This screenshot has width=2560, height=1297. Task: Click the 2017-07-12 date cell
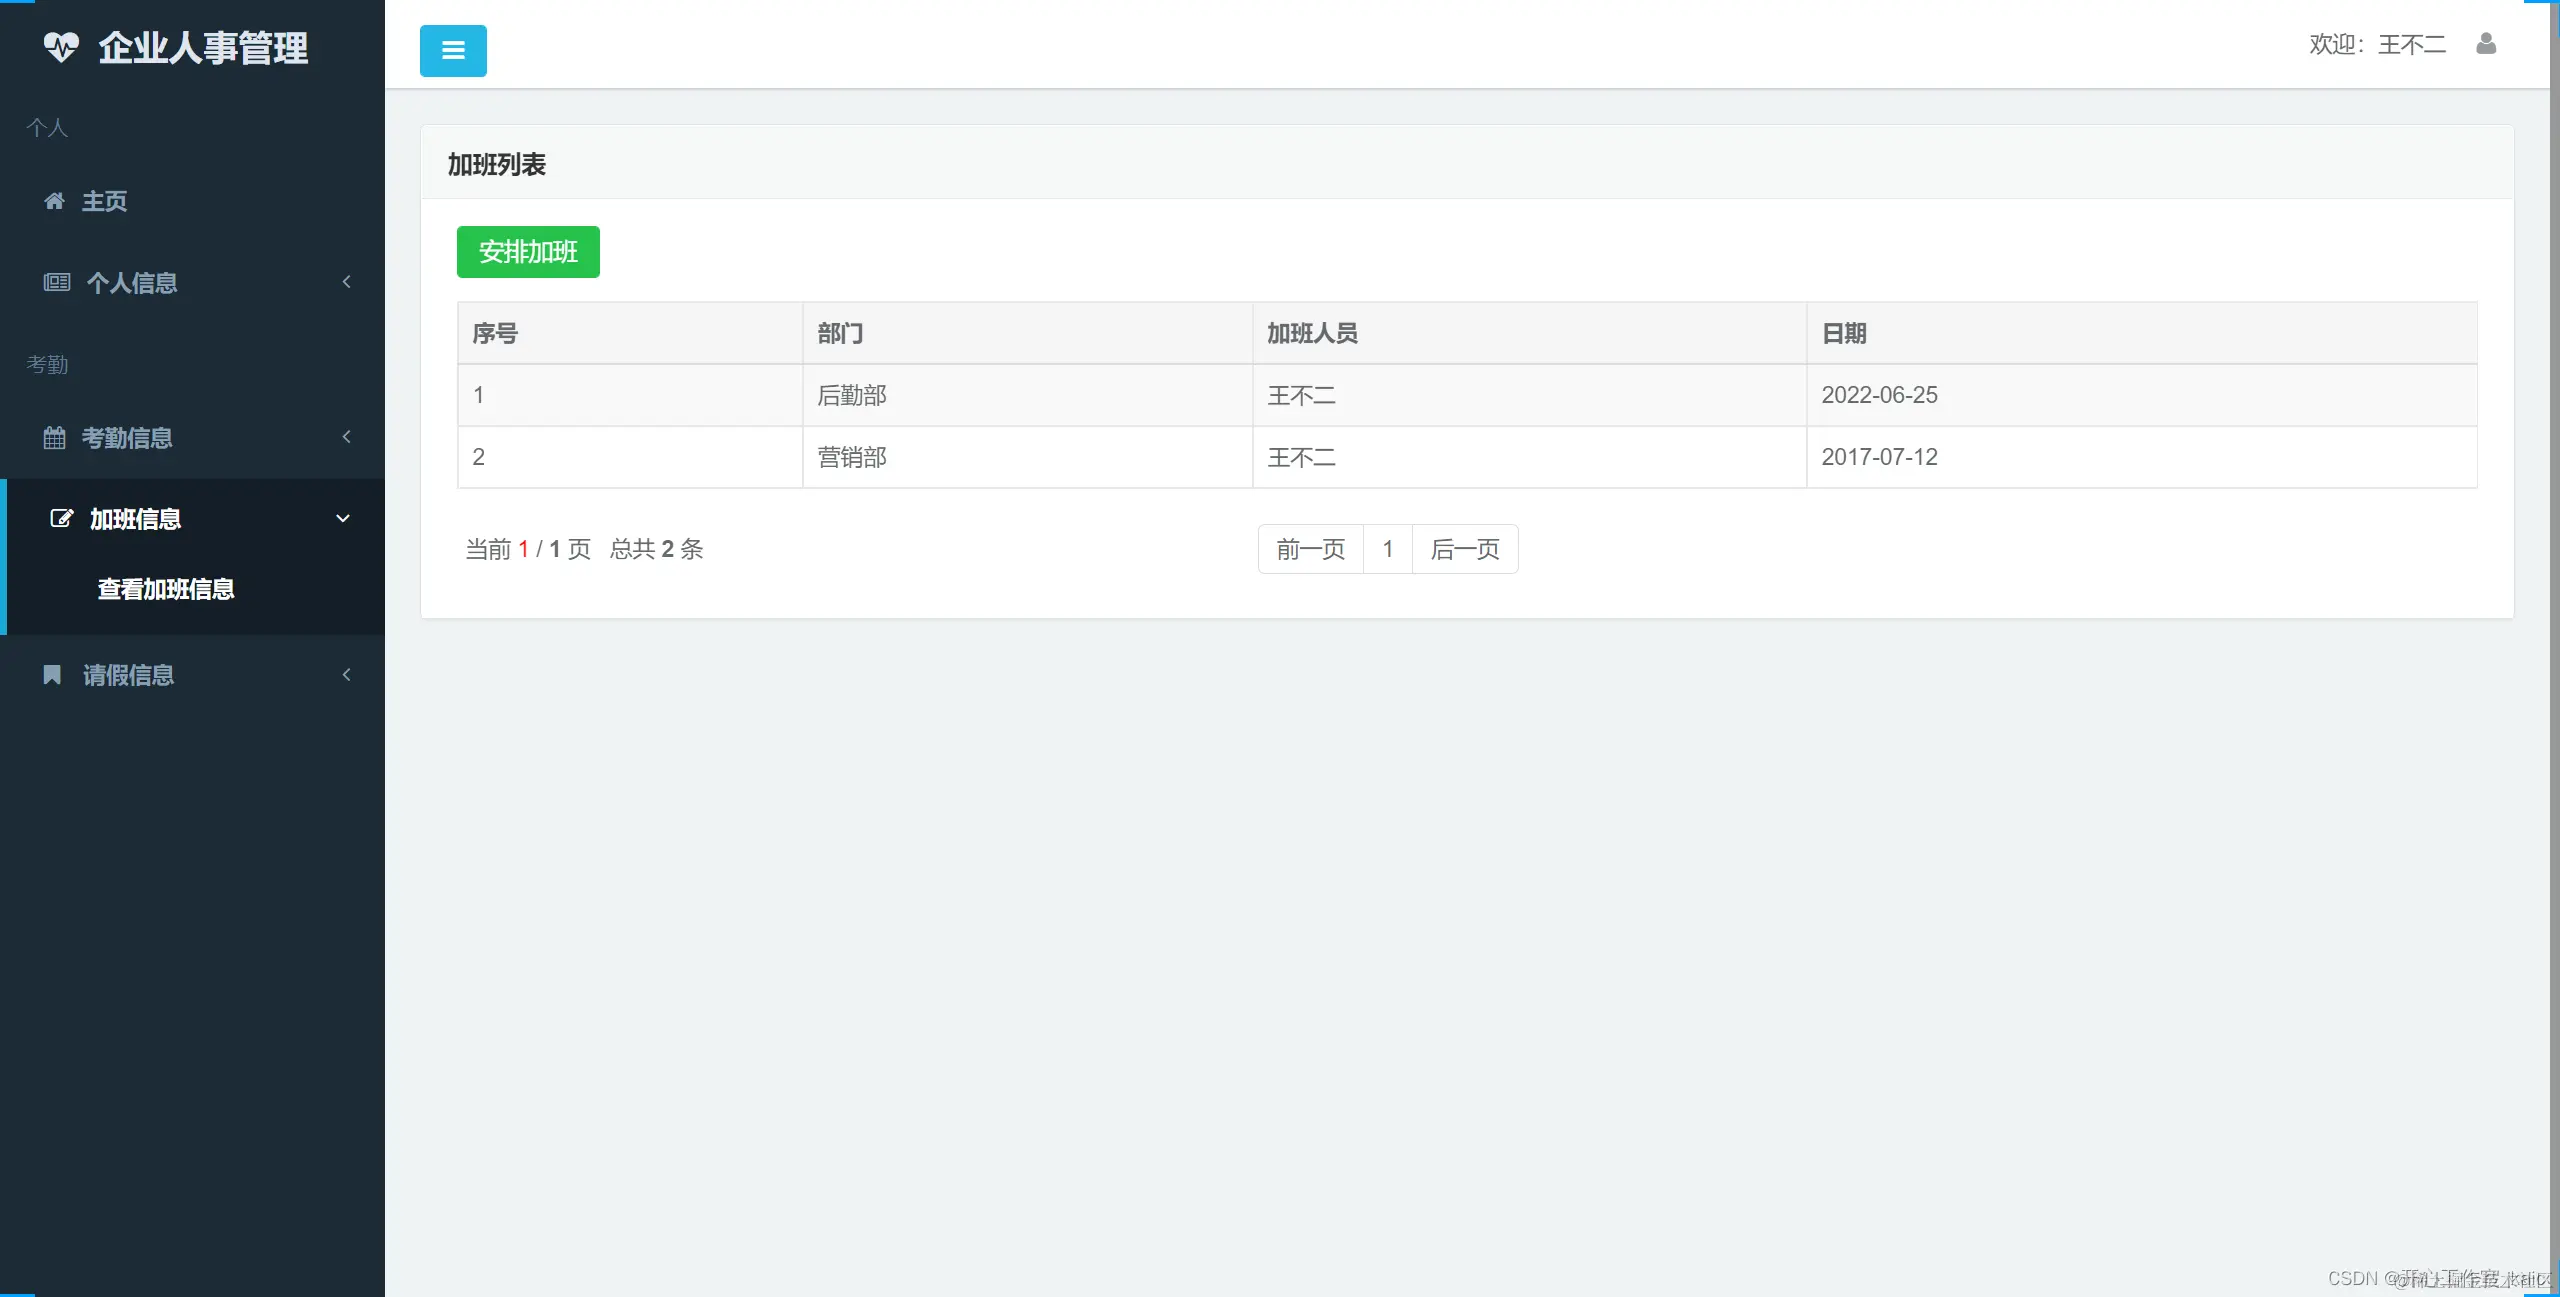(1879, 457)
